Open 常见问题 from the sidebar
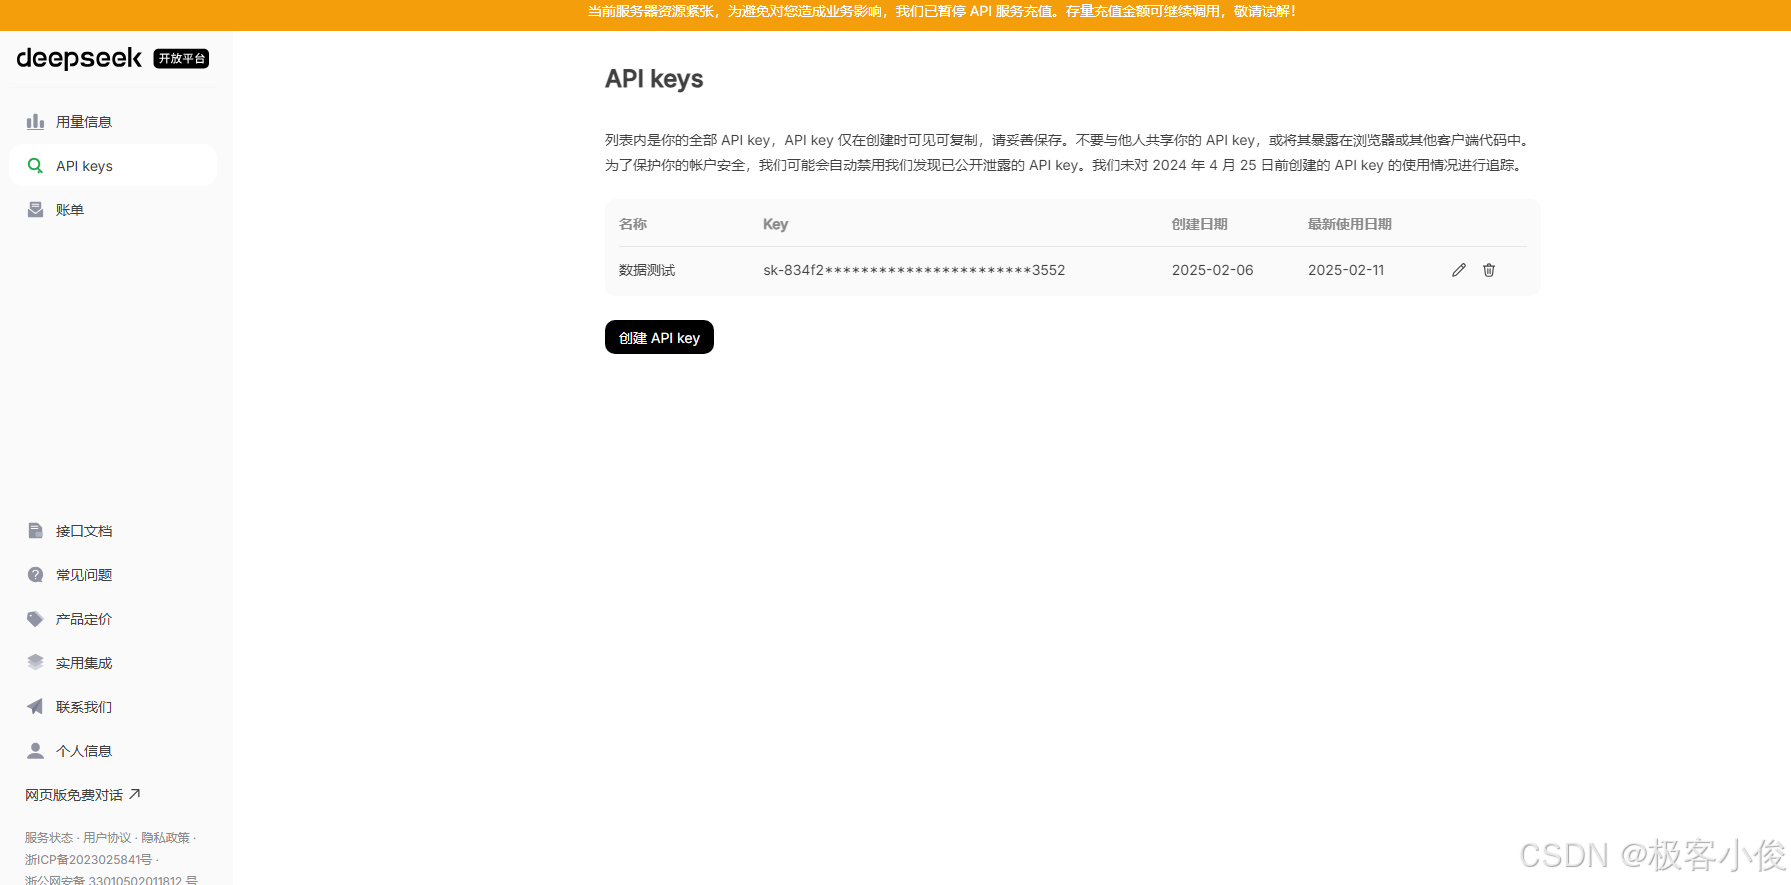The width and height of the screenshot is (1791, 885). click(x=113, y=575)
